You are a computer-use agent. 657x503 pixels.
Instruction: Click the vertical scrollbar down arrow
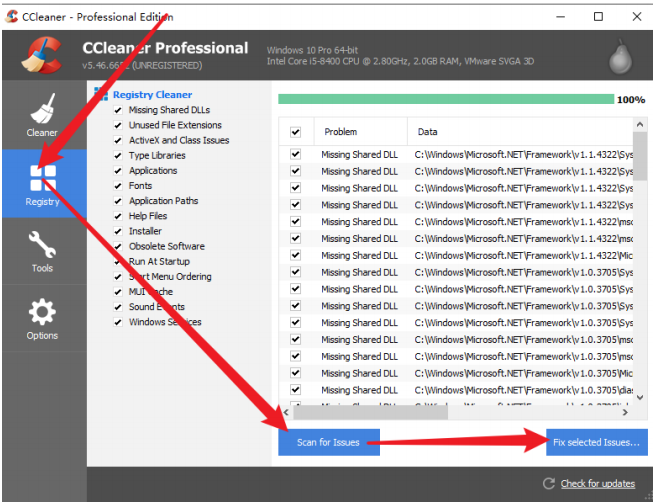639,397
